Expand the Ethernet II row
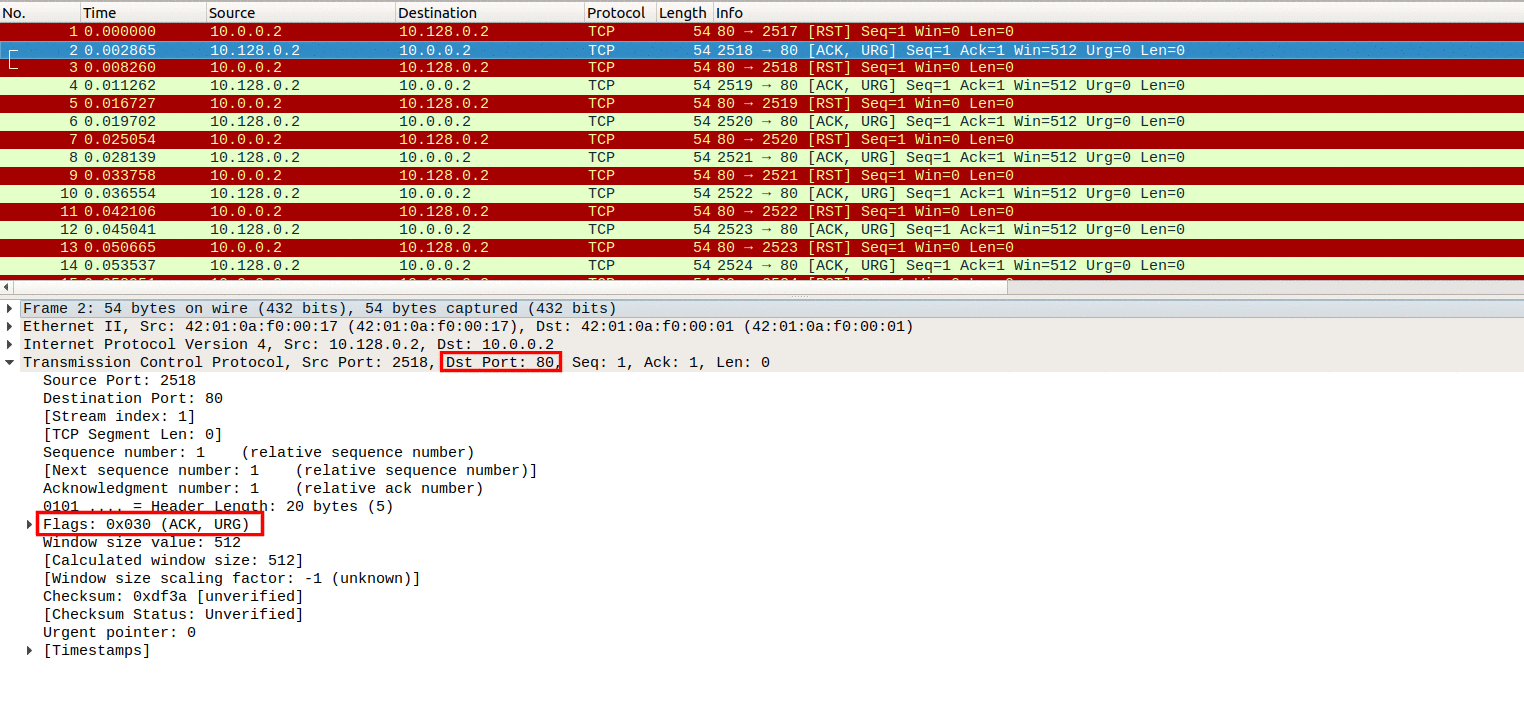The image size is (1524, 701). (x=10, y=327)
